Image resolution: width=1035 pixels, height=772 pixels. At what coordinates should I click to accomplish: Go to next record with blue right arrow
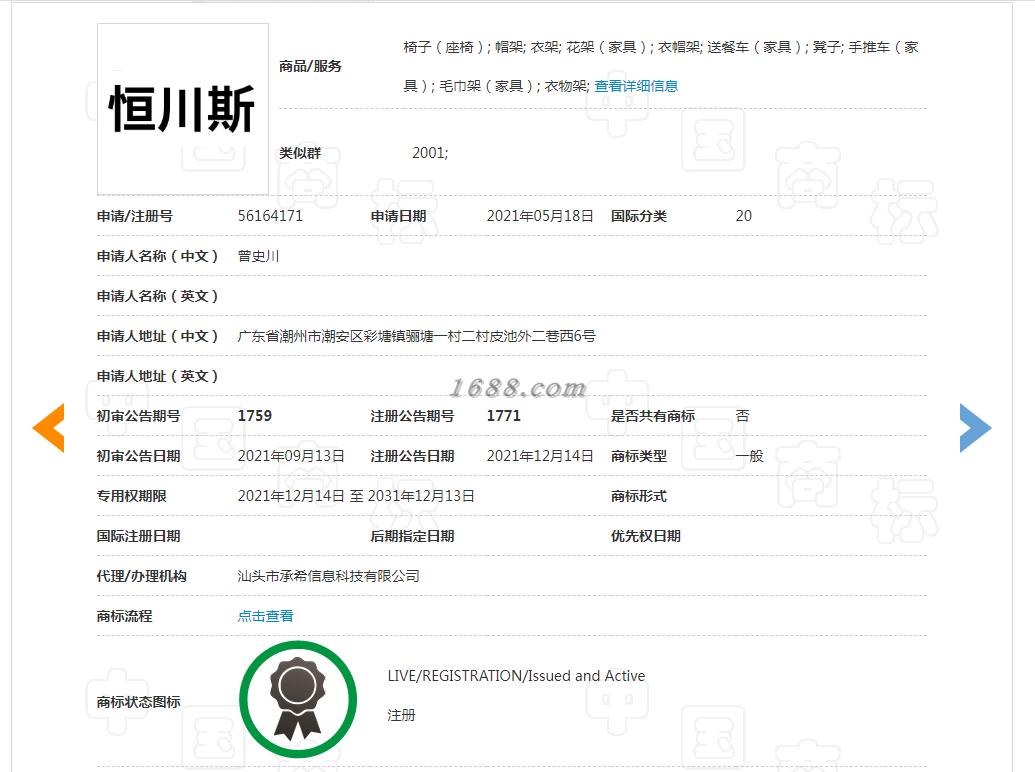point(975,428)
